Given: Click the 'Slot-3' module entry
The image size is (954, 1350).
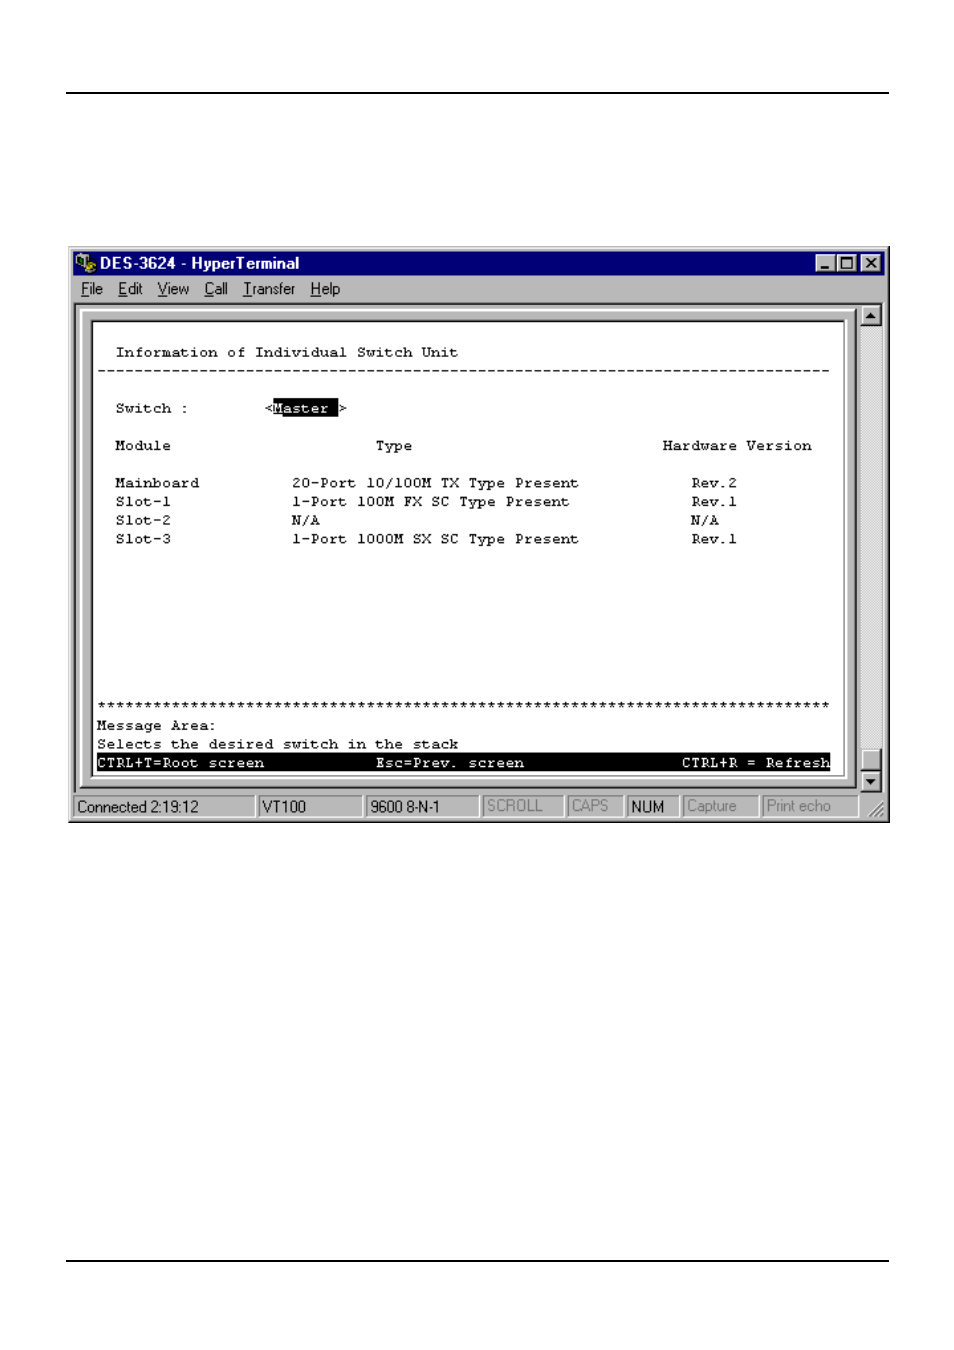Looking at the screenshot, I should (143, 539).
